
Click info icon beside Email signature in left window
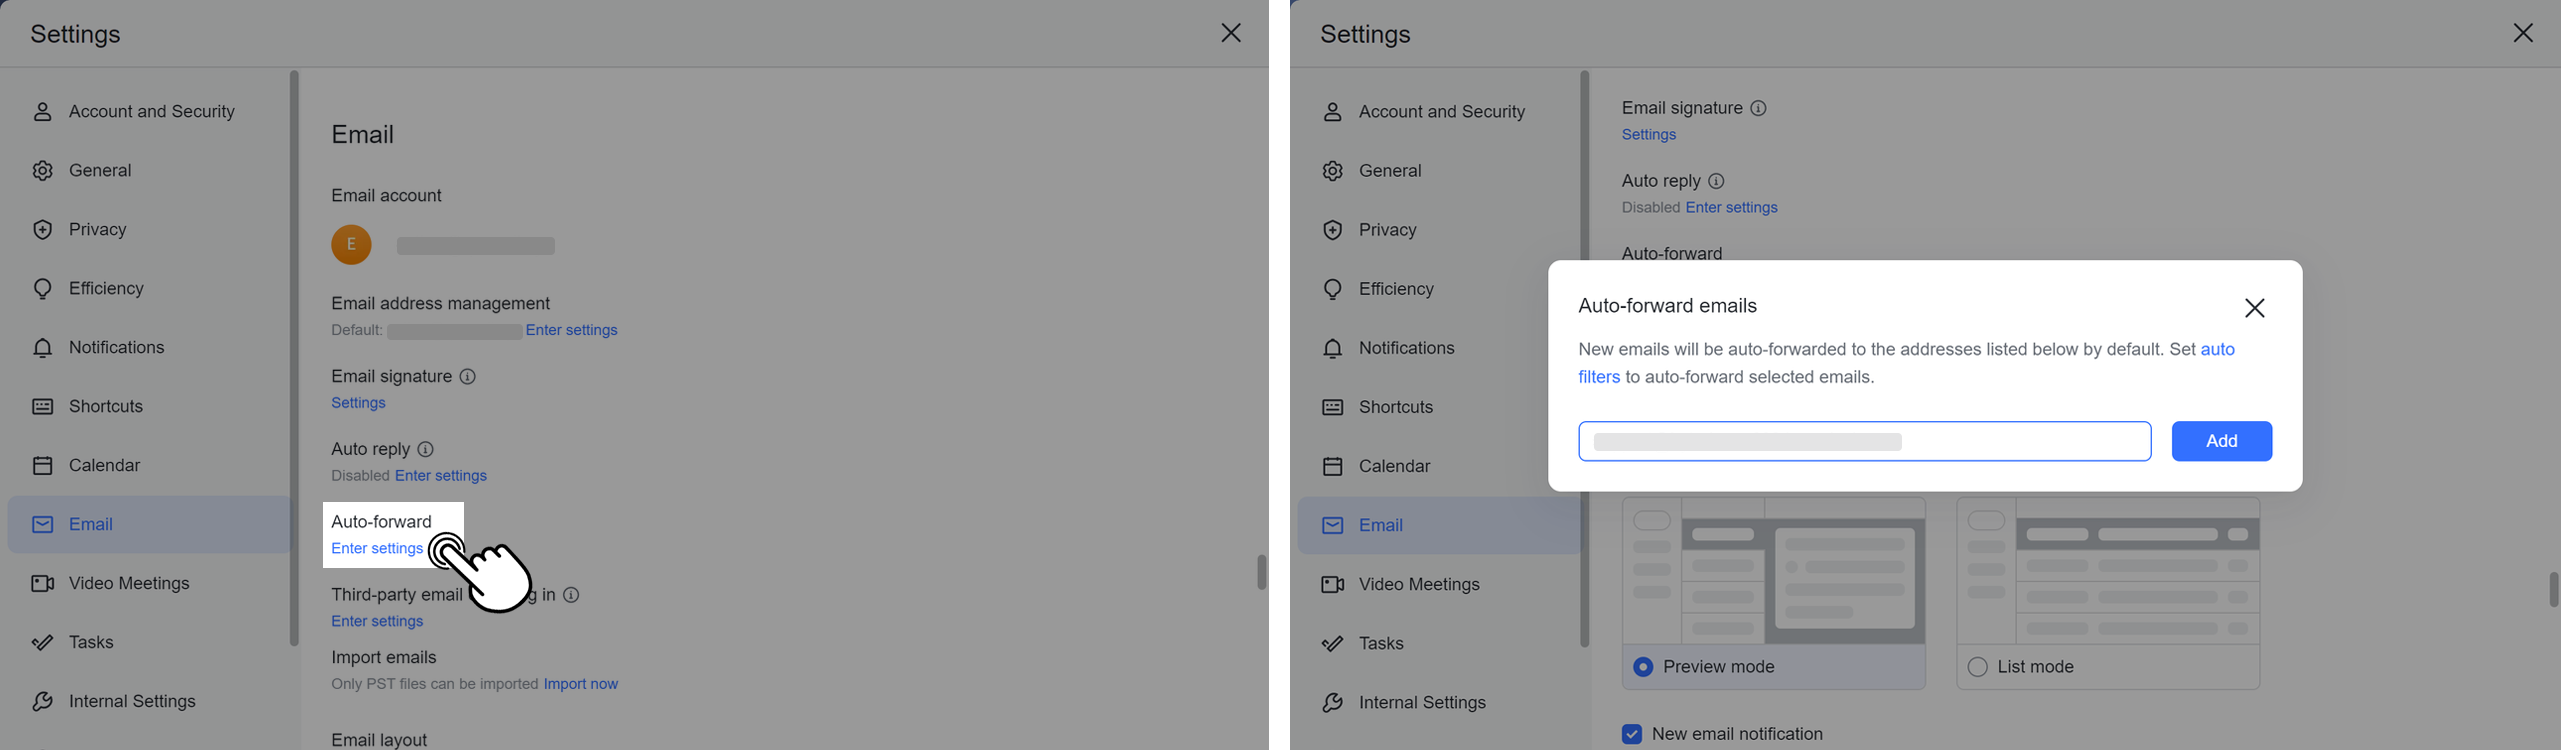pos(467,377)
